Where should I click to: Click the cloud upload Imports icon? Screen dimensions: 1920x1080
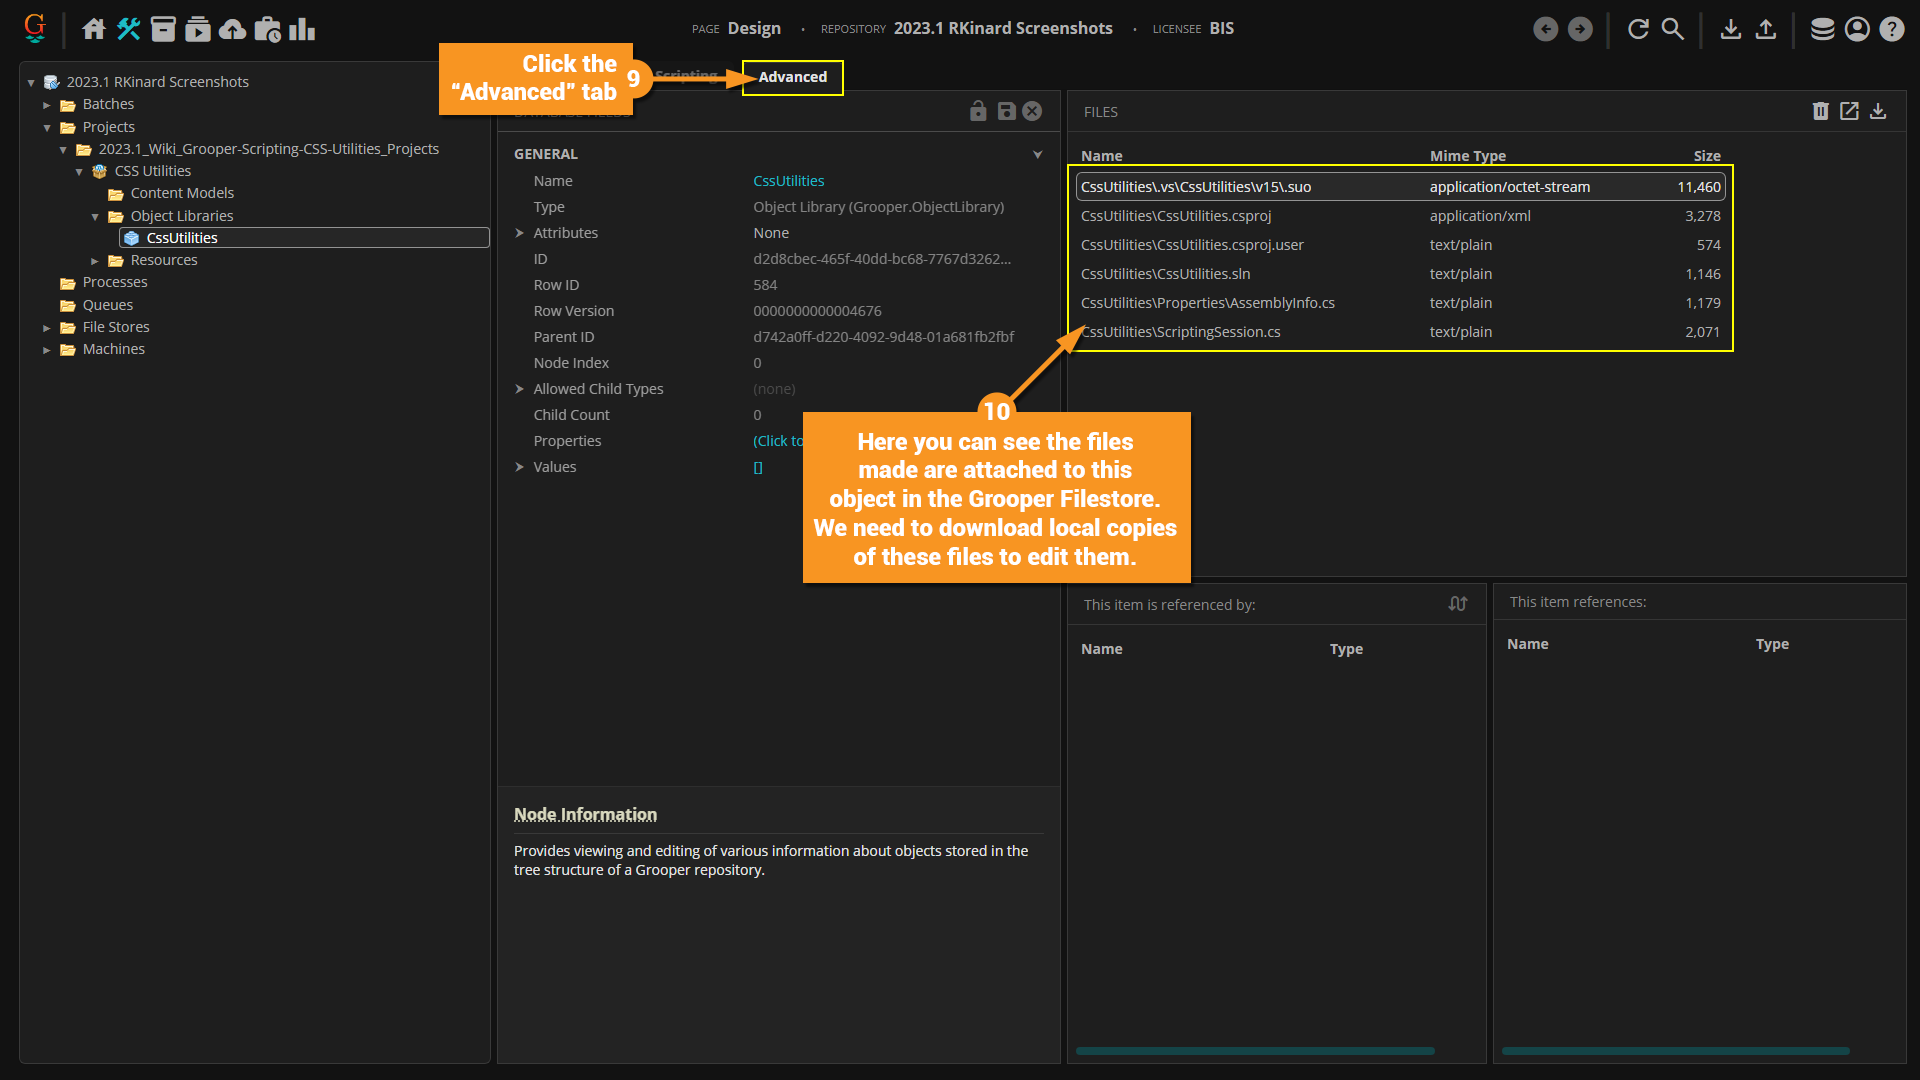(x=232, y=29)
